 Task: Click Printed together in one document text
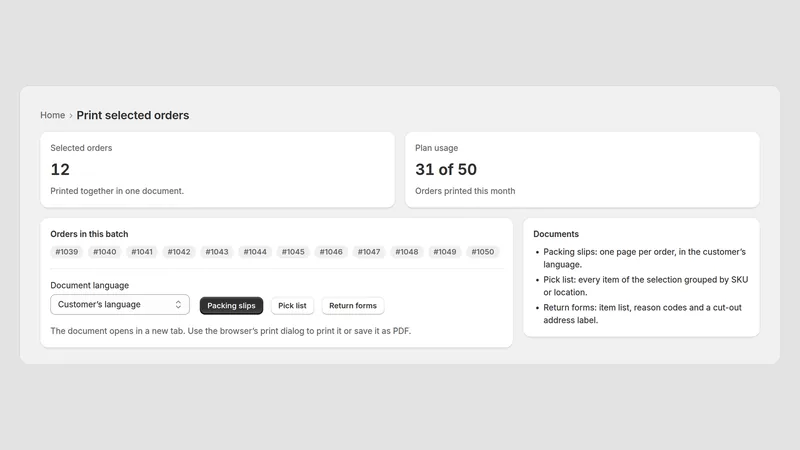(x=117, y=191)
